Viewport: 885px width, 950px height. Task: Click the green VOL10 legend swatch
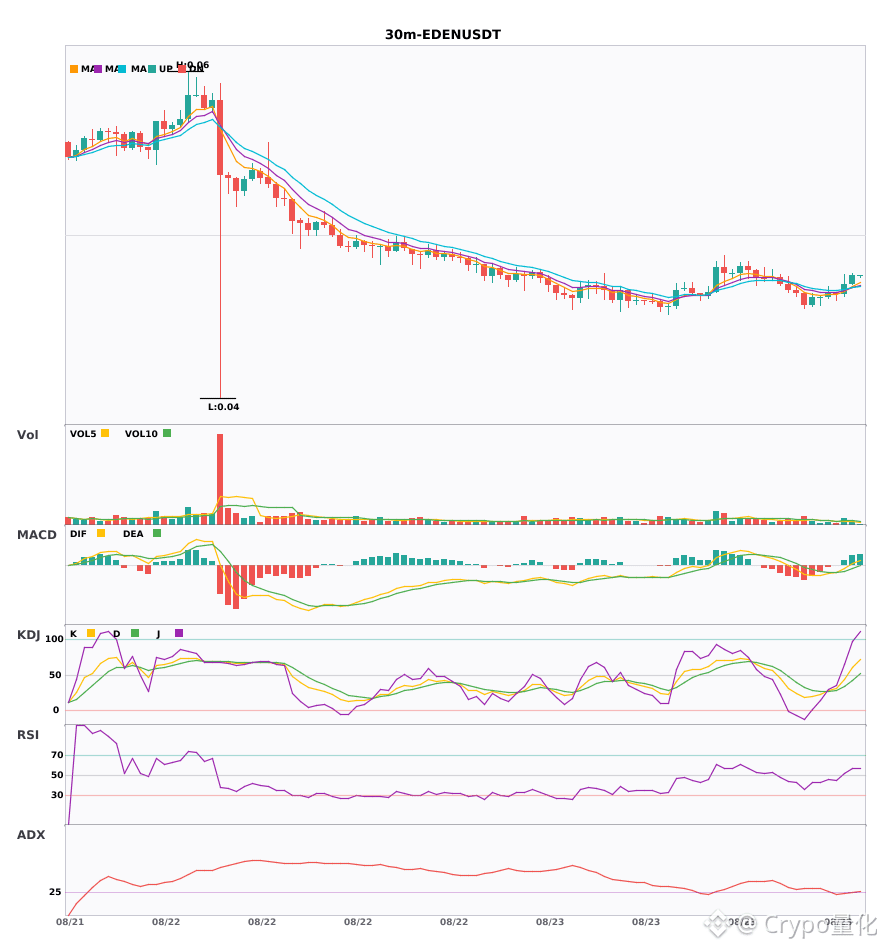point(167,433)
